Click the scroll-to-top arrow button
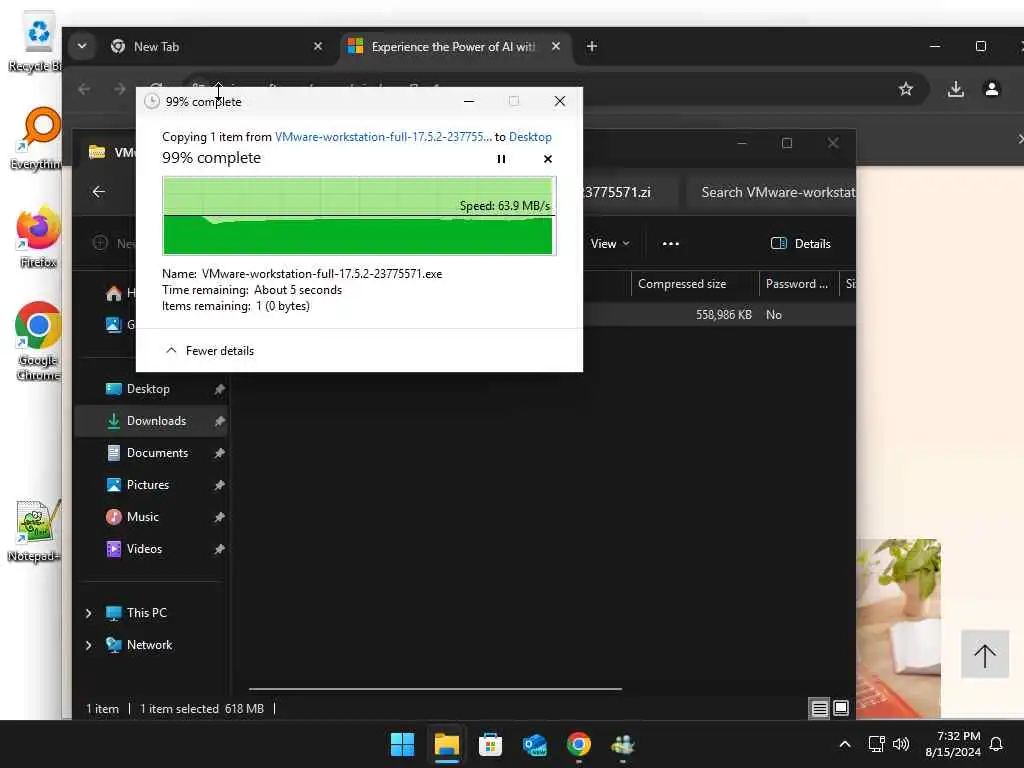The height and width of the screenshot is (768, 1024). (985, 654)
